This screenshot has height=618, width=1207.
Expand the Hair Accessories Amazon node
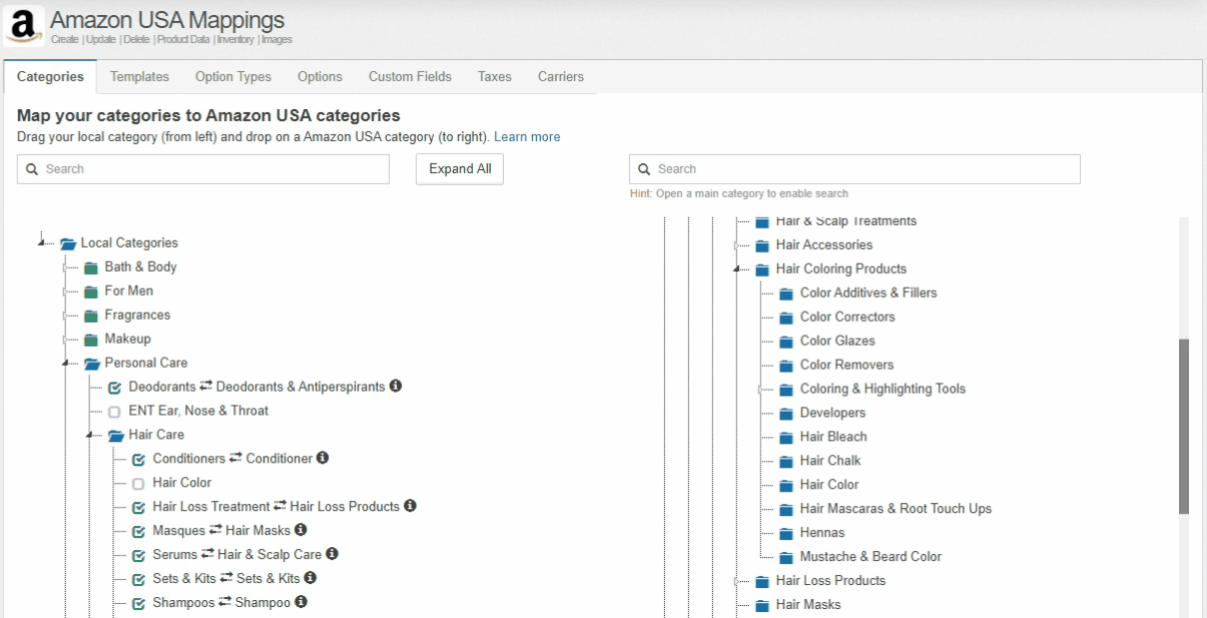tap(737, 245)
